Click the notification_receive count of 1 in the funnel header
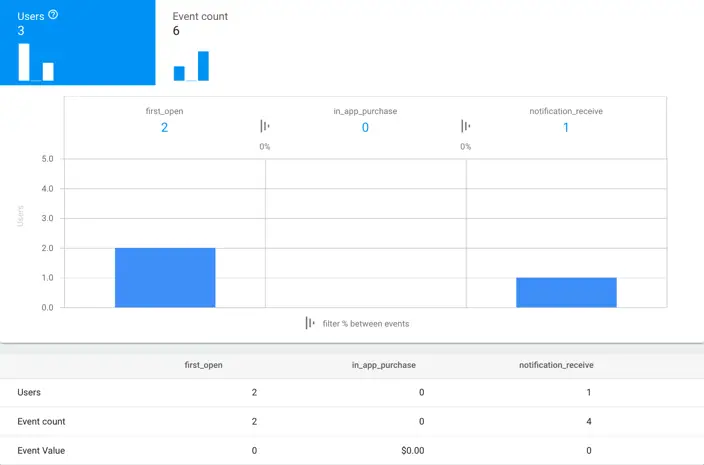 click(x=566, y=128)
